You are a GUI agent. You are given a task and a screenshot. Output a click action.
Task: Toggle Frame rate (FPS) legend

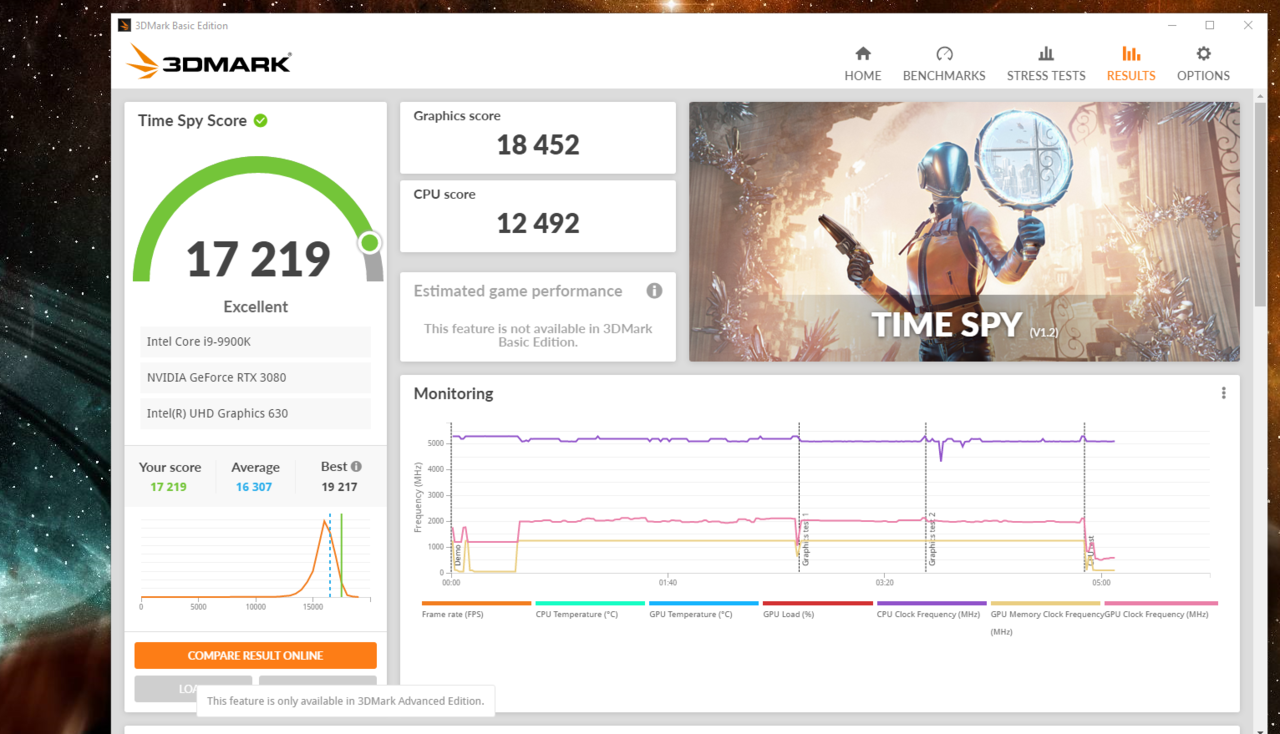pos(476,609)
